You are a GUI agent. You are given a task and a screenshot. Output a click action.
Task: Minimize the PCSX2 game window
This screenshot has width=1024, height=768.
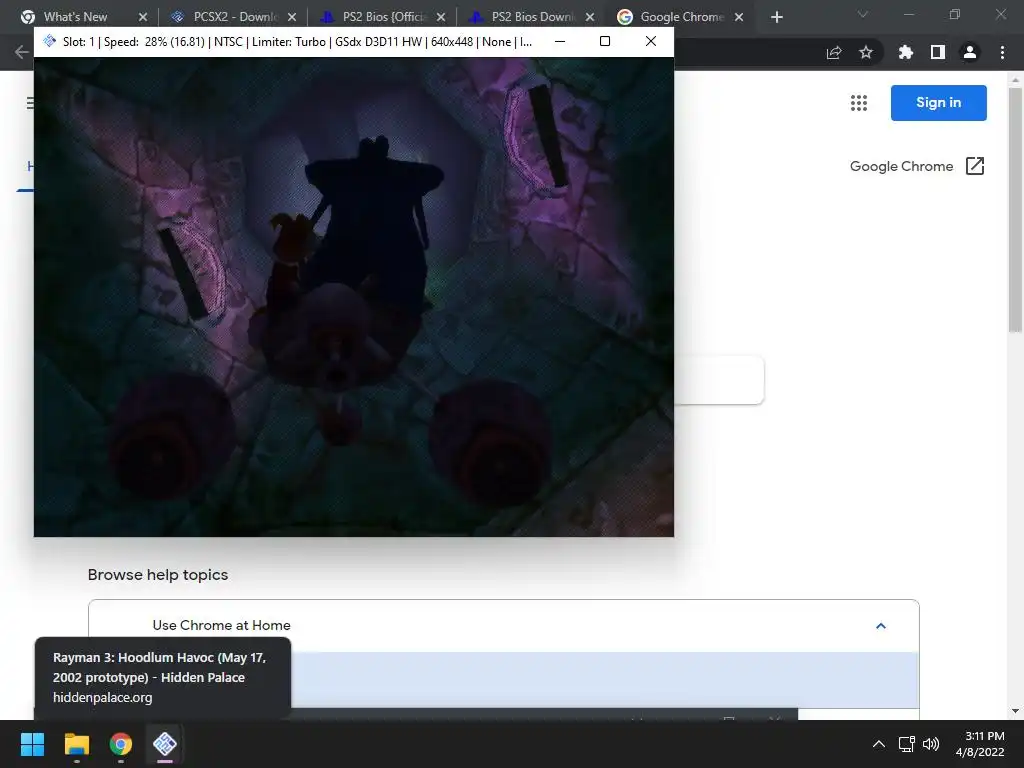tap(560, 41)
